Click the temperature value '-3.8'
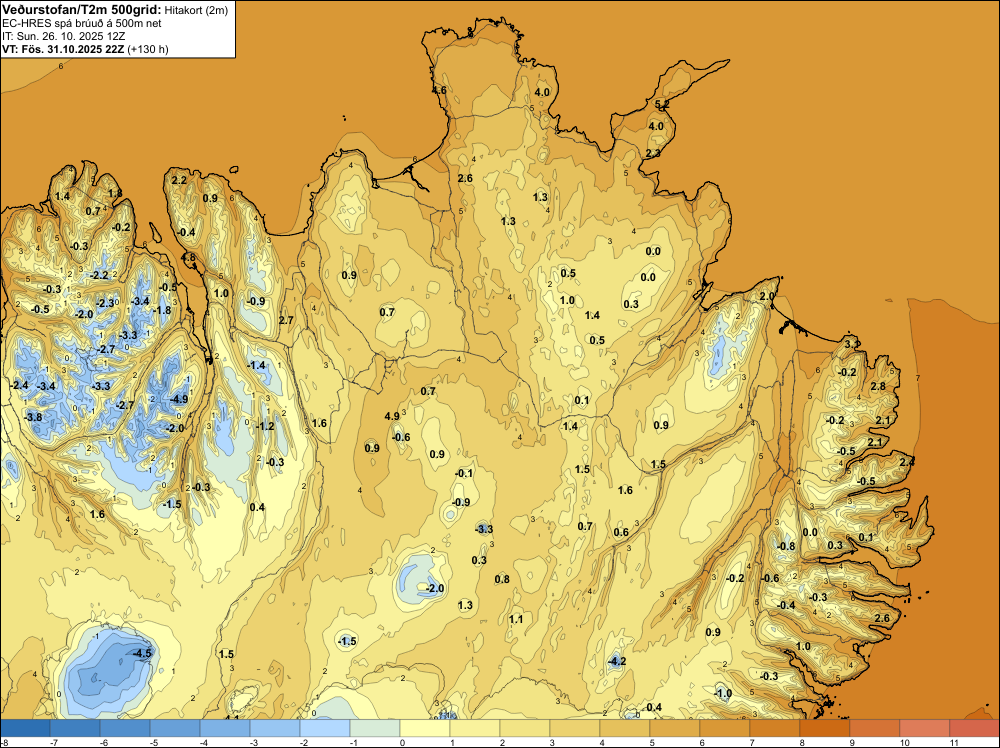1000x748 pixels. coord(33,417)
